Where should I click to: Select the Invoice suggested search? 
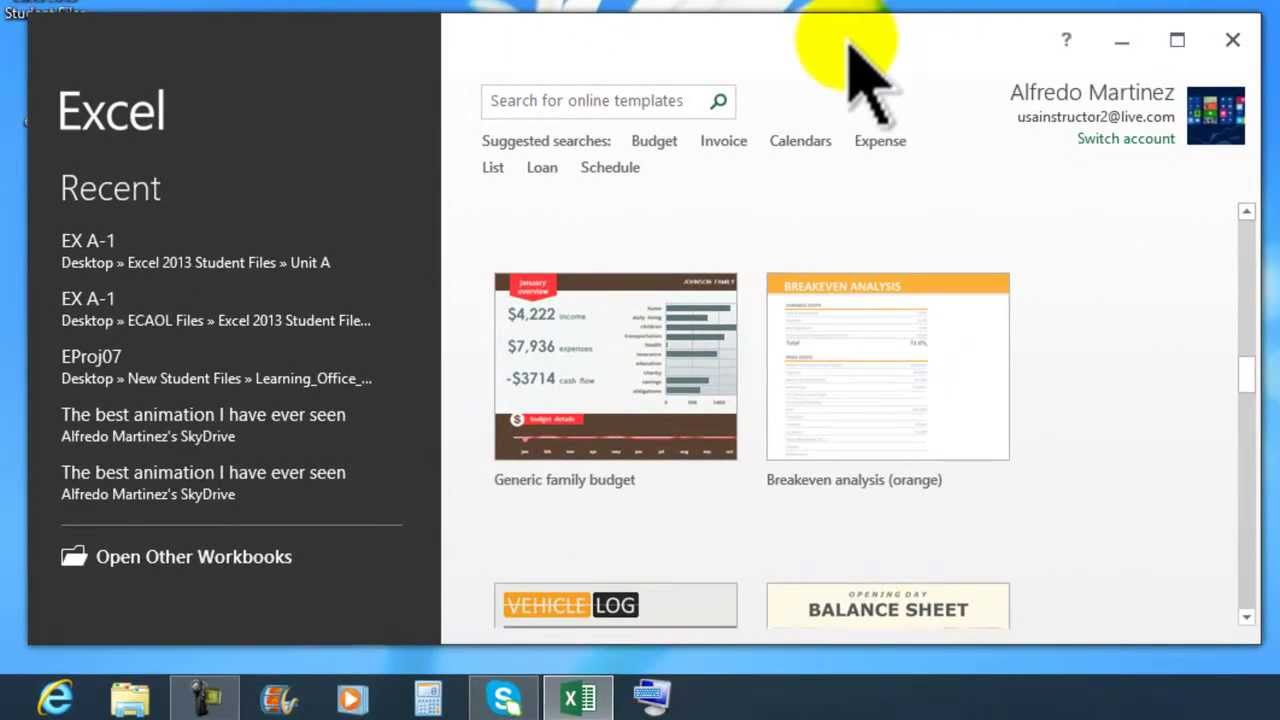(x=723, y=141)
